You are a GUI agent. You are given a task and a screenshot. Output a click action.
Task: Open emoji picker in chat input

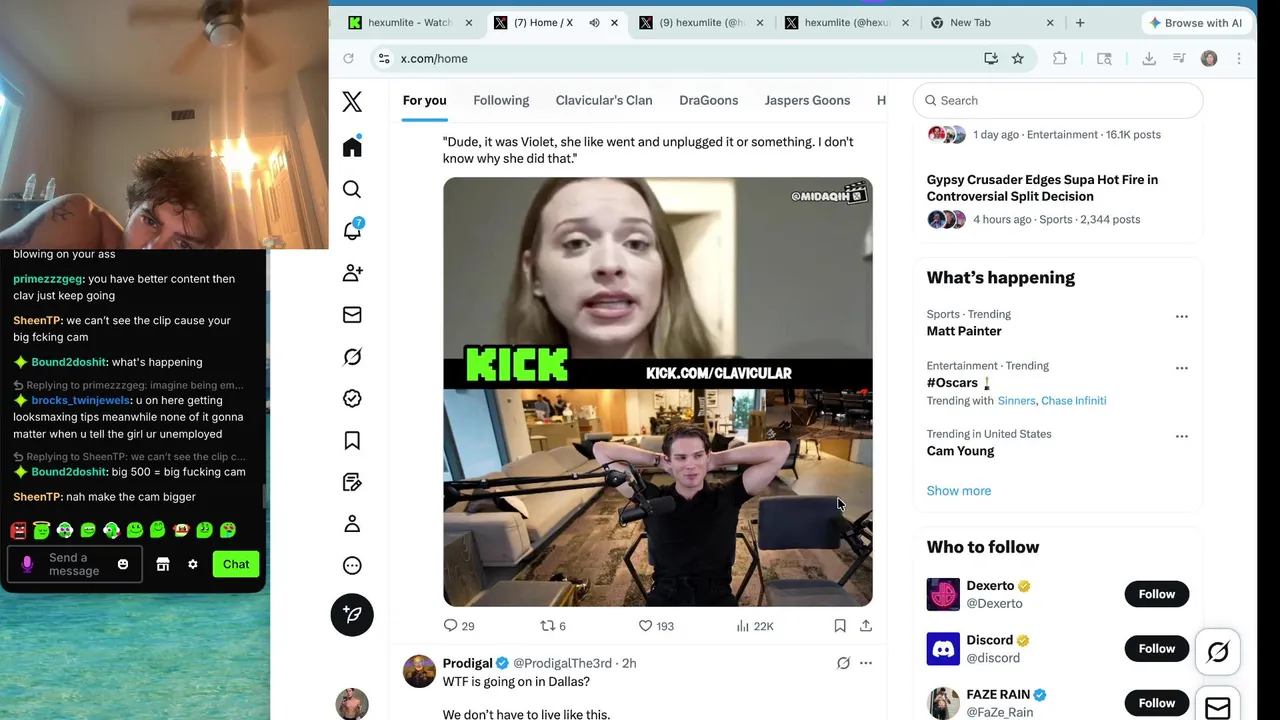point(123,564)
